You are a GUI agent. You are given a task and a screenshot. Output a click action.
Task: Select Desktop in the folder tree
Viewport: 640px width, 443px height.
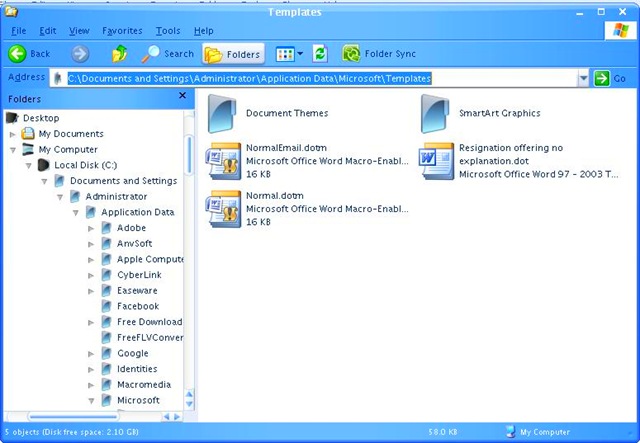(41, 118)
